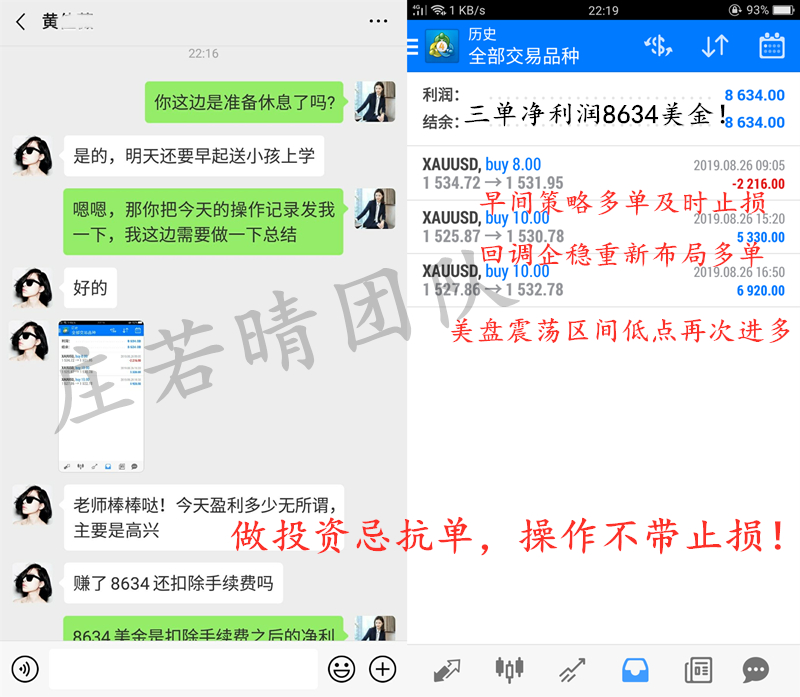Open the hamburger menu in trading app

[413, 46]
